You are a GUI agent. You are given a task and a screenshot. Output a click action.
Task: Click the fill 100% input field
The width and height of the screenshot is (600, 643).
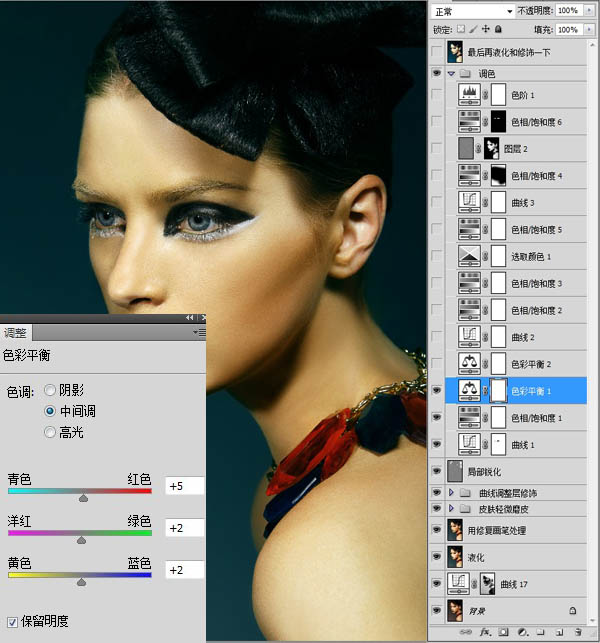[x=569, y=30]
